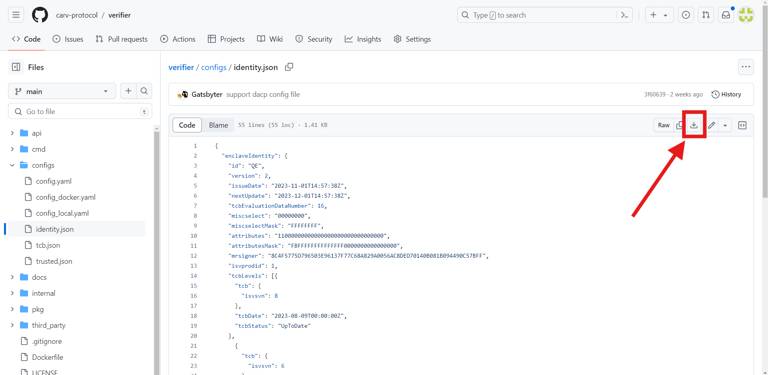Switch to Code view toggle

187,125
